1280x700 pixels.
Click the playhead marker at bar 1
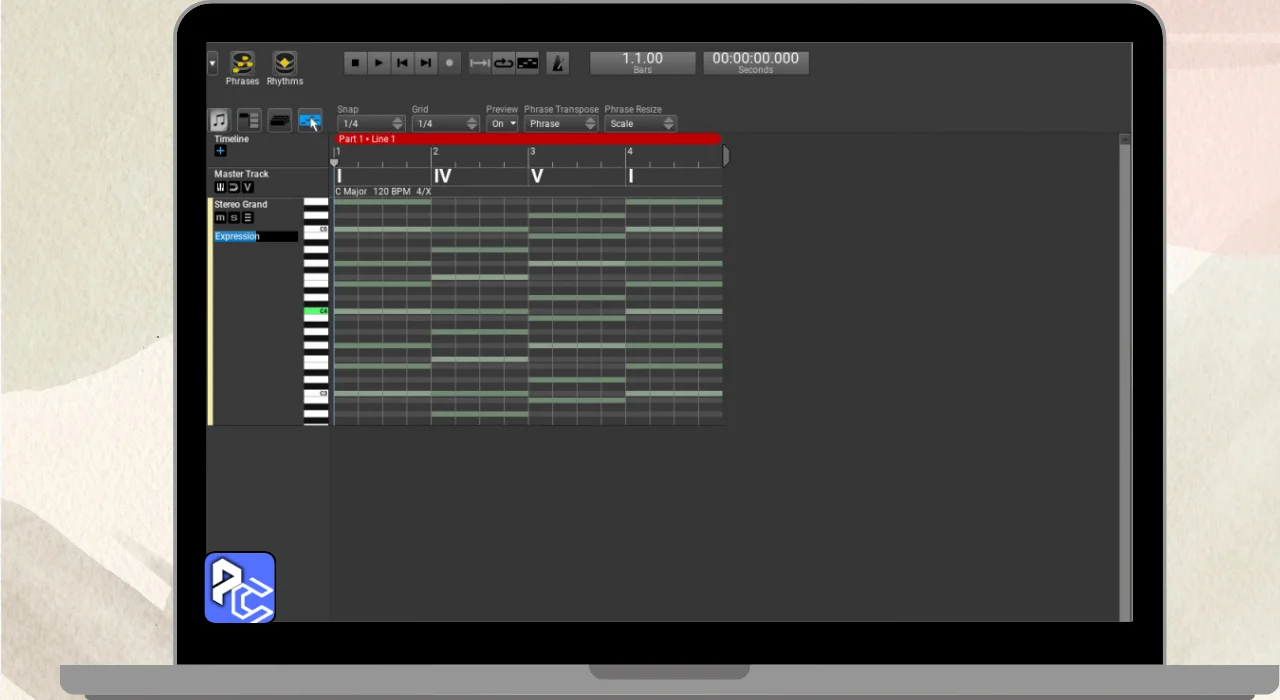[x=335, y=162]
